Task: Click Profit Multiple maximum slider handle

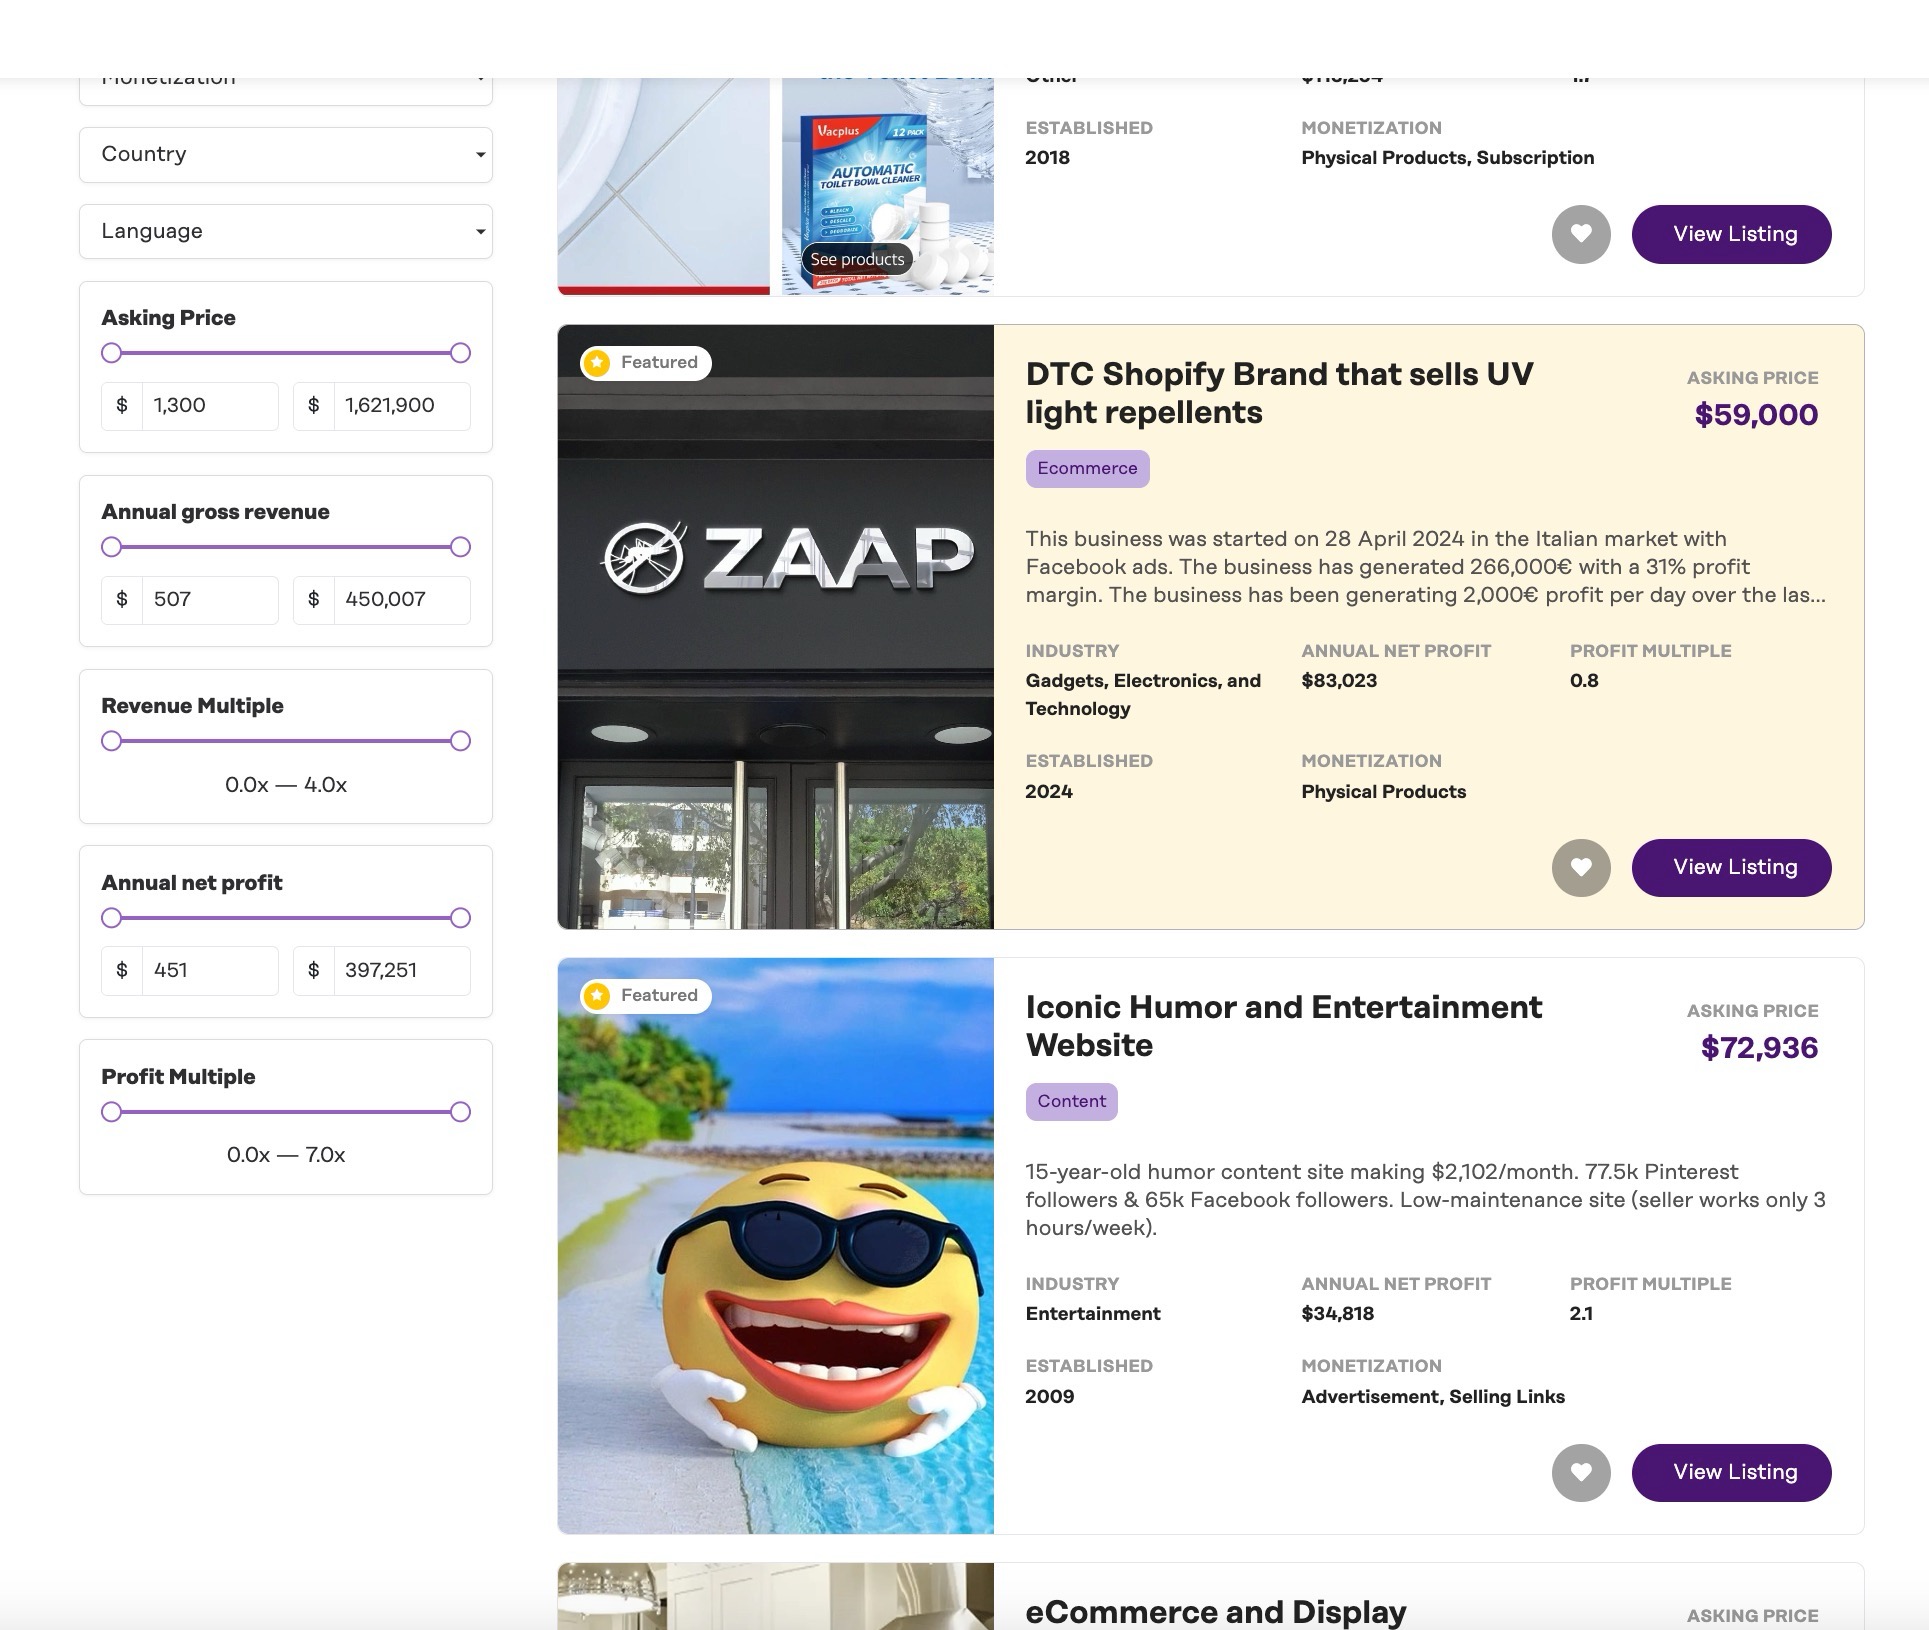Action: [460, 1112]
